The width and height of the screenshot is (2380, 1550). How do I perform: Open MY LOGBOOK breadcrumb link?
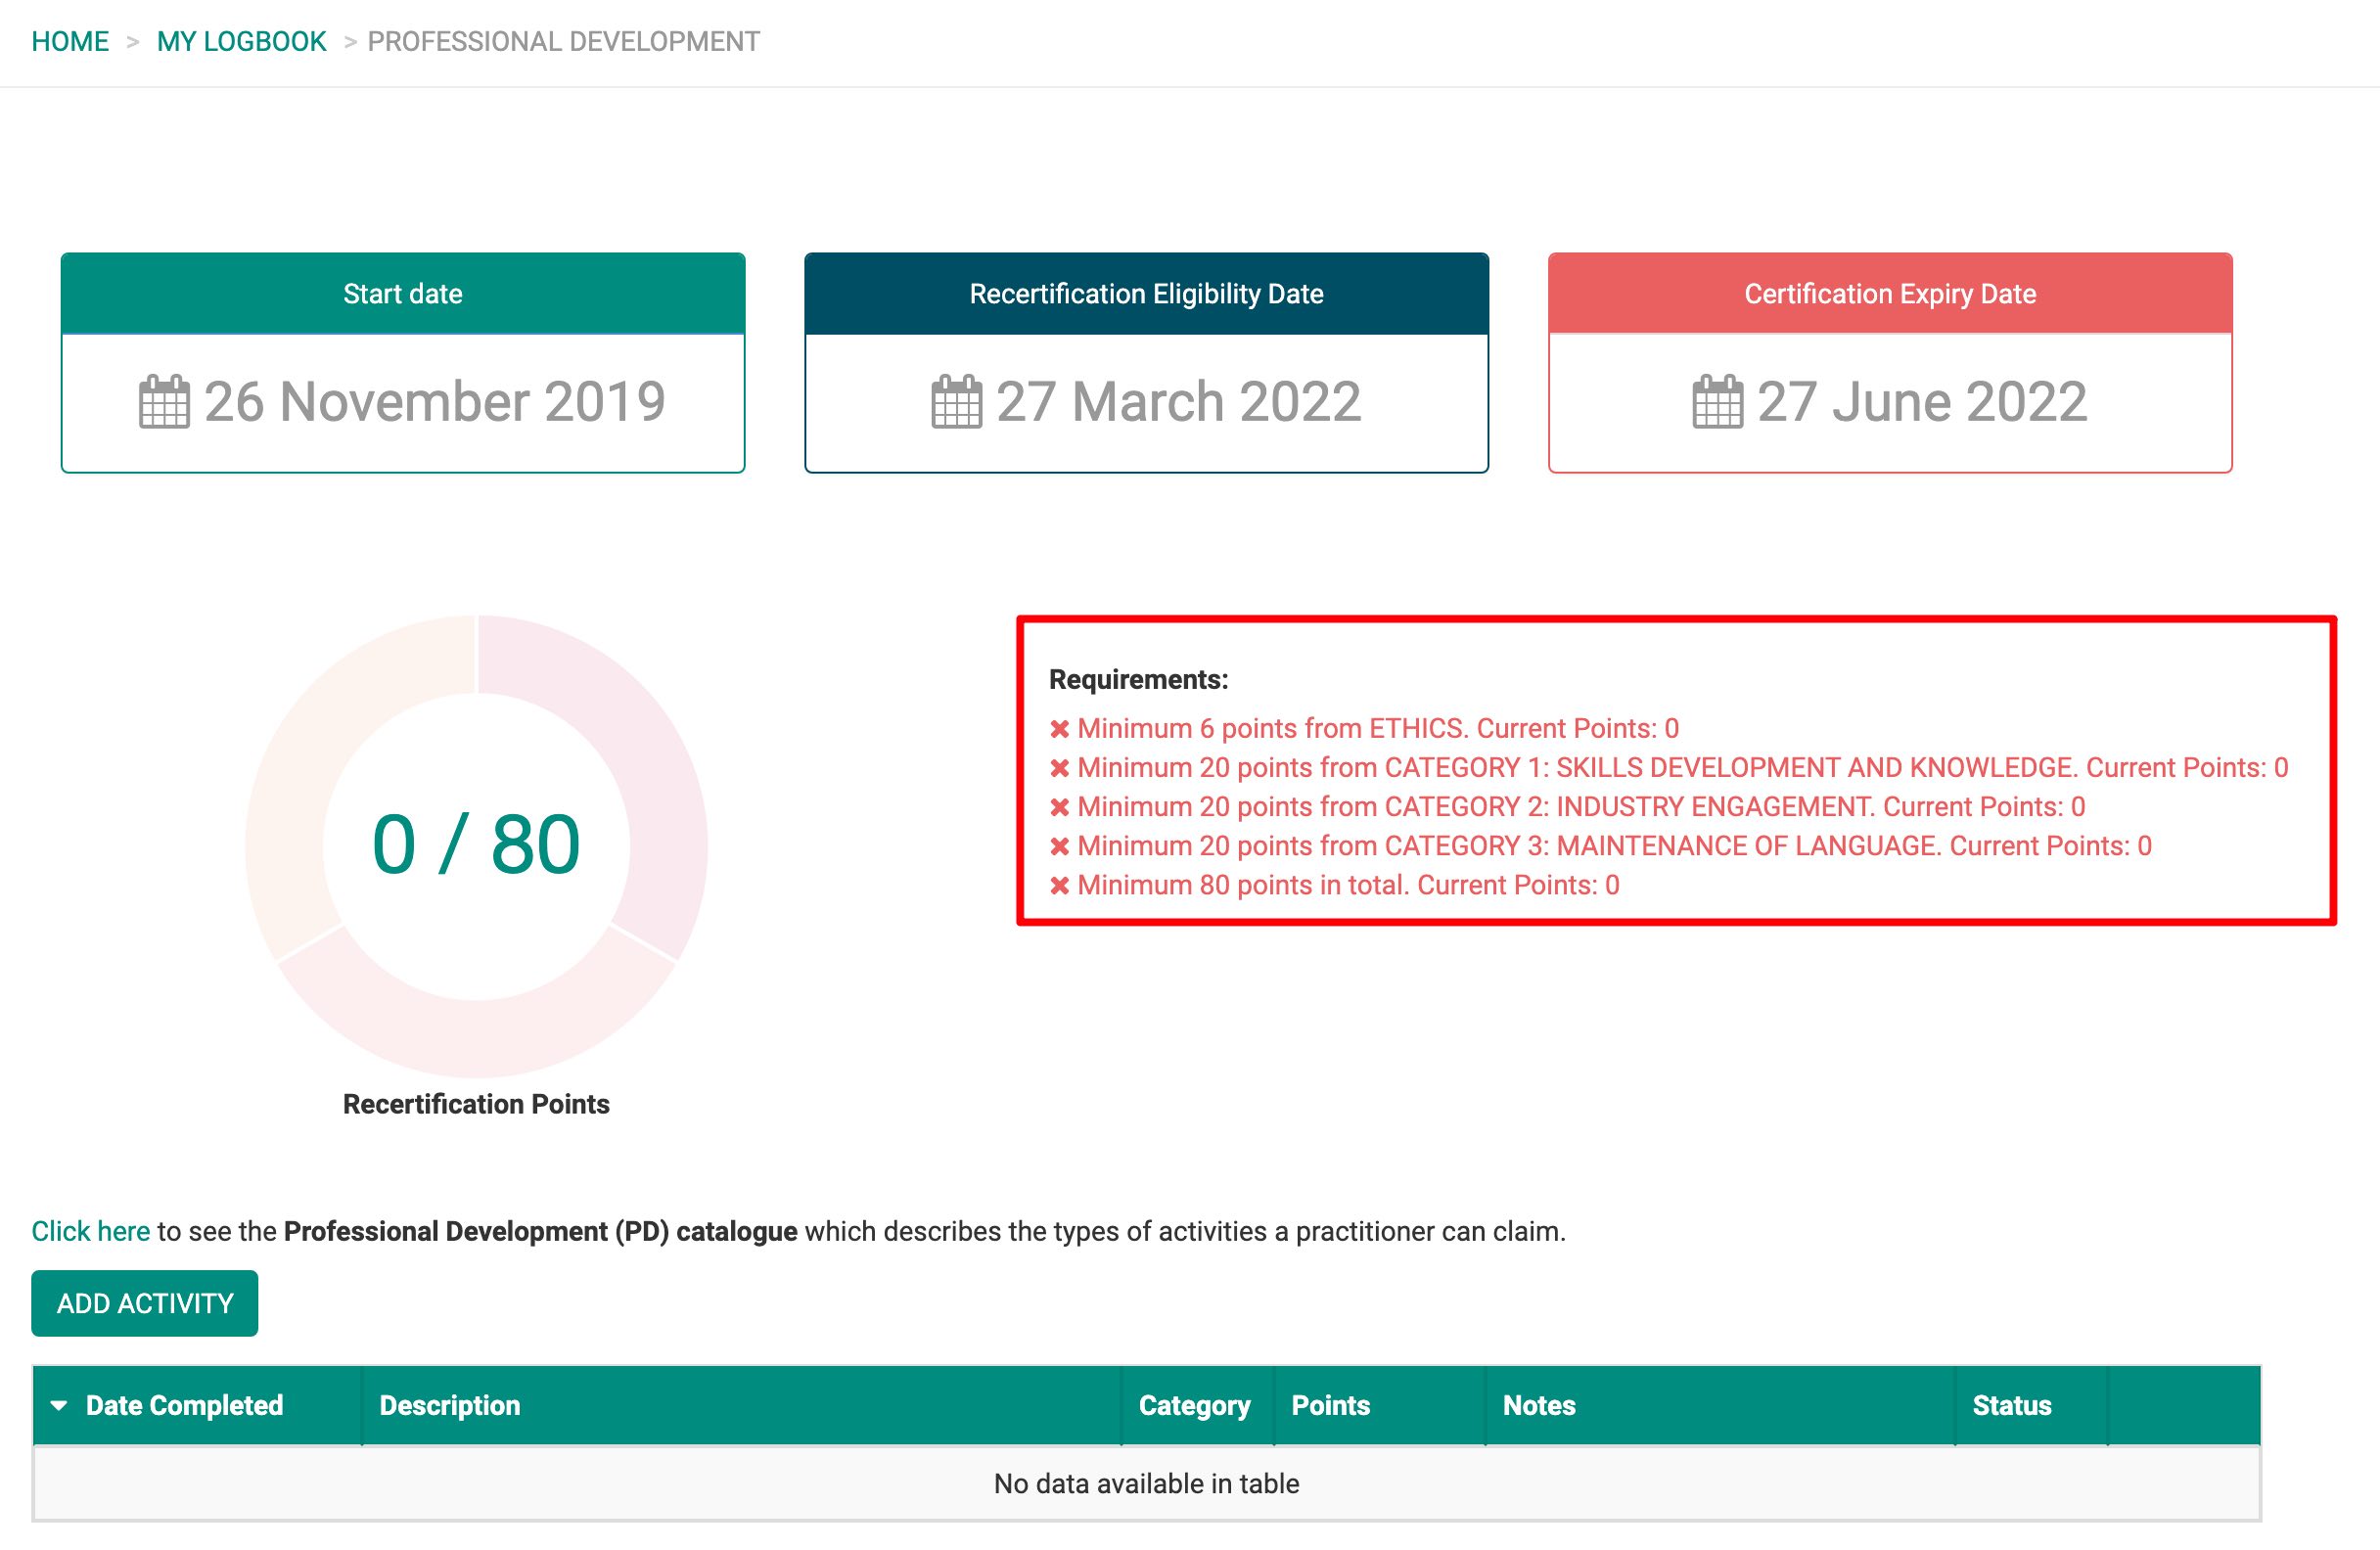click(x=241, y=42)
